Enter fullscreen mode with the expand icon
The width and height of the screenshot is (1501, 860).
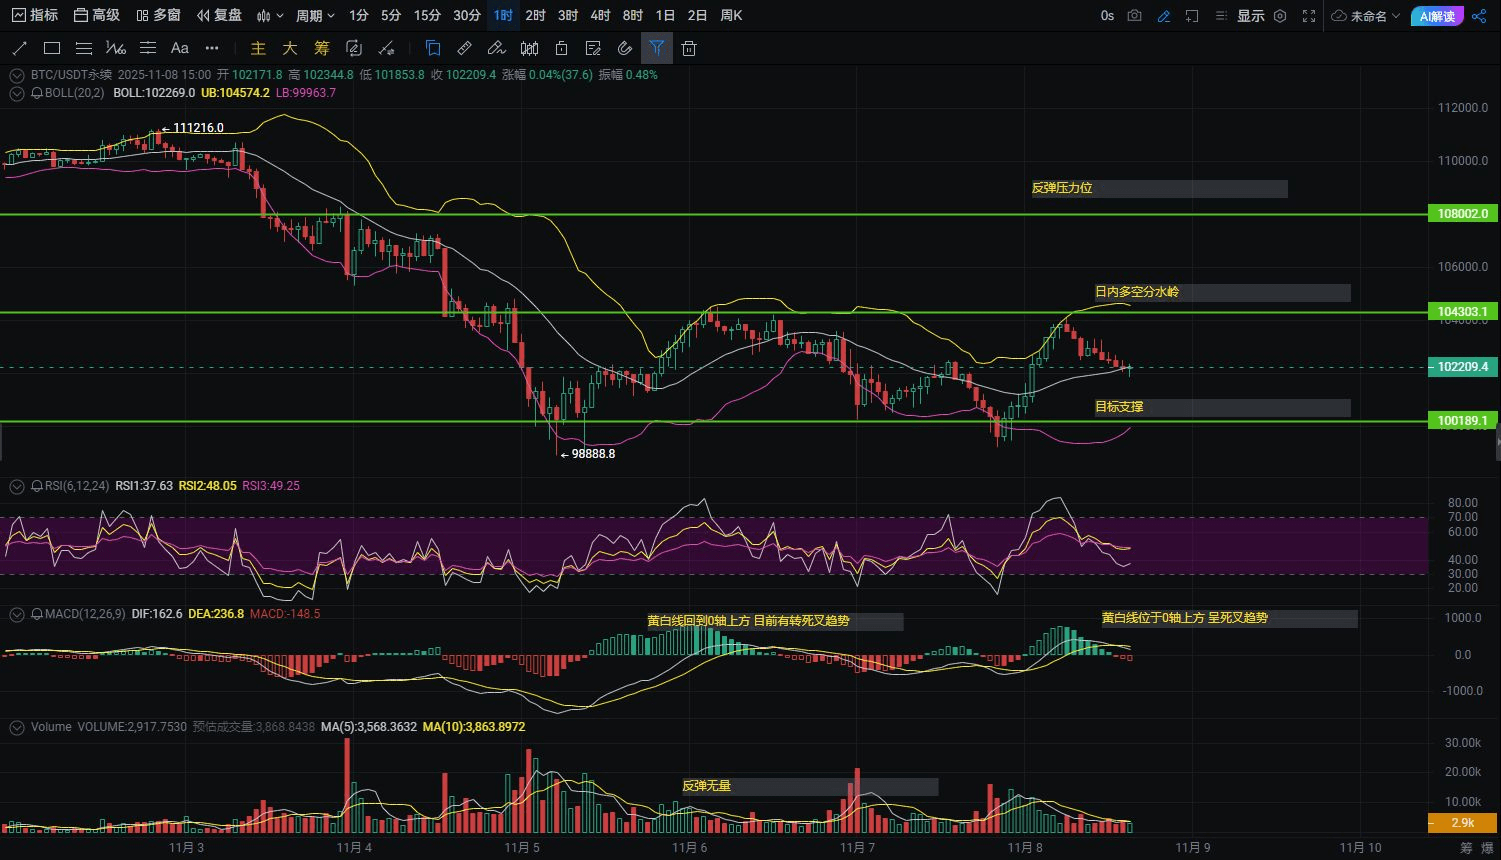pyautogui.click(x=1309, y=16)
